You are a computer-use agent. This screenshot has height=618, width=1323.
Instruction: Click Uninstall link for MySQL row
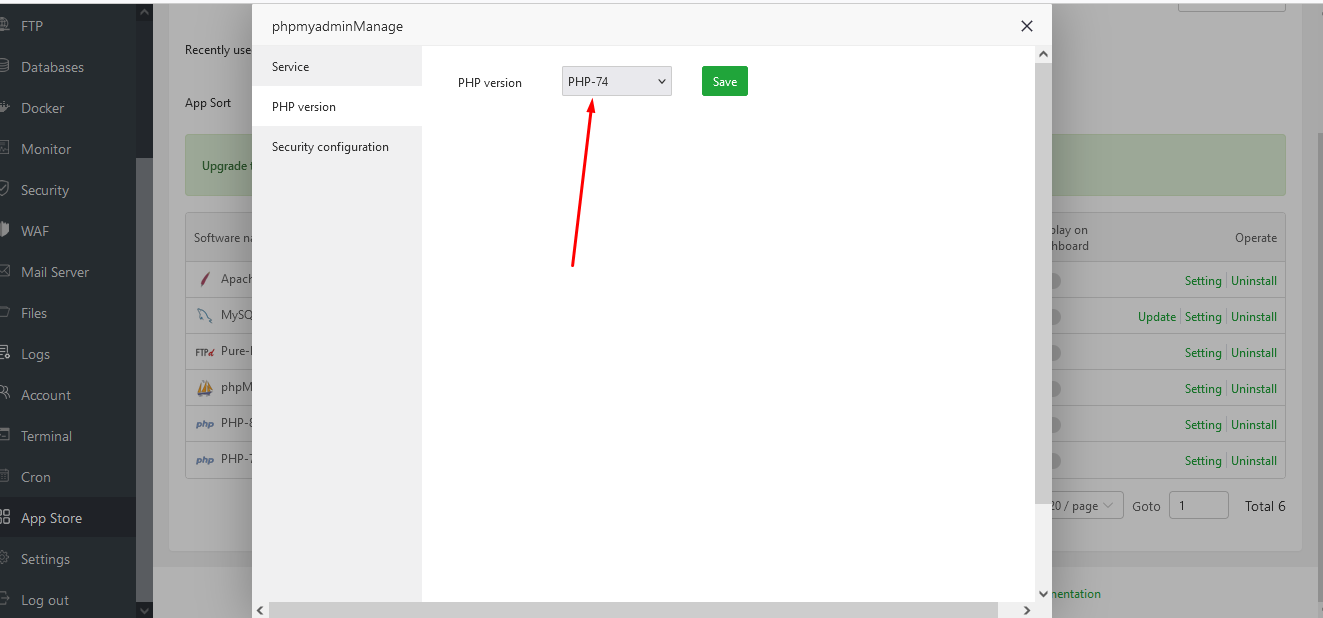pos(1254,317)
